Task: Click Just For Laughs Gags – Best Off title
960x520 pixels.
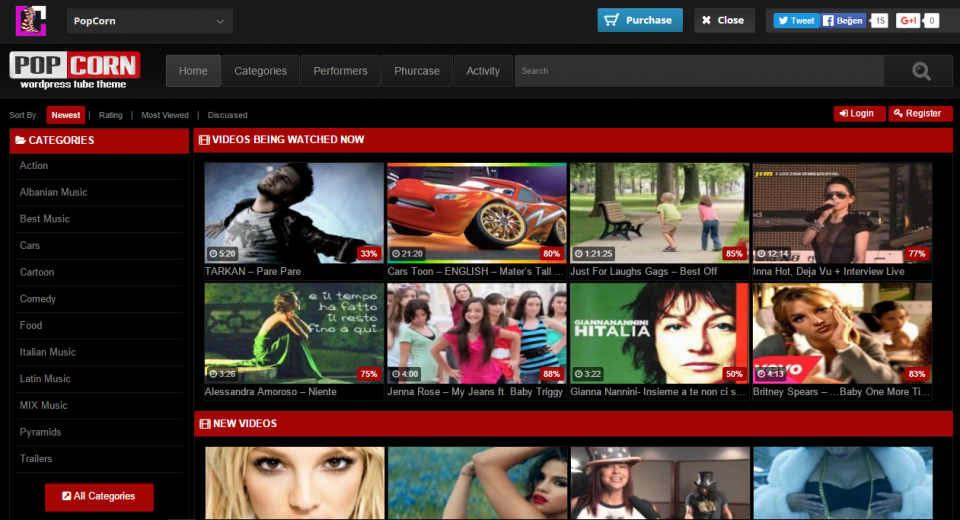Action: pyautogui.click(x=643, y=271)
